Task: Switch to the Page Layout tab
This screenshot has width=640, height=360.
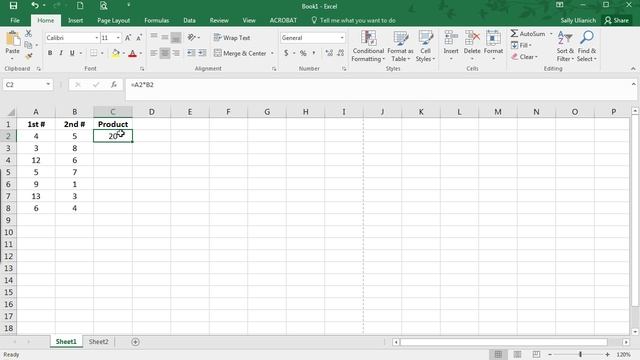Action: point(113,20)
